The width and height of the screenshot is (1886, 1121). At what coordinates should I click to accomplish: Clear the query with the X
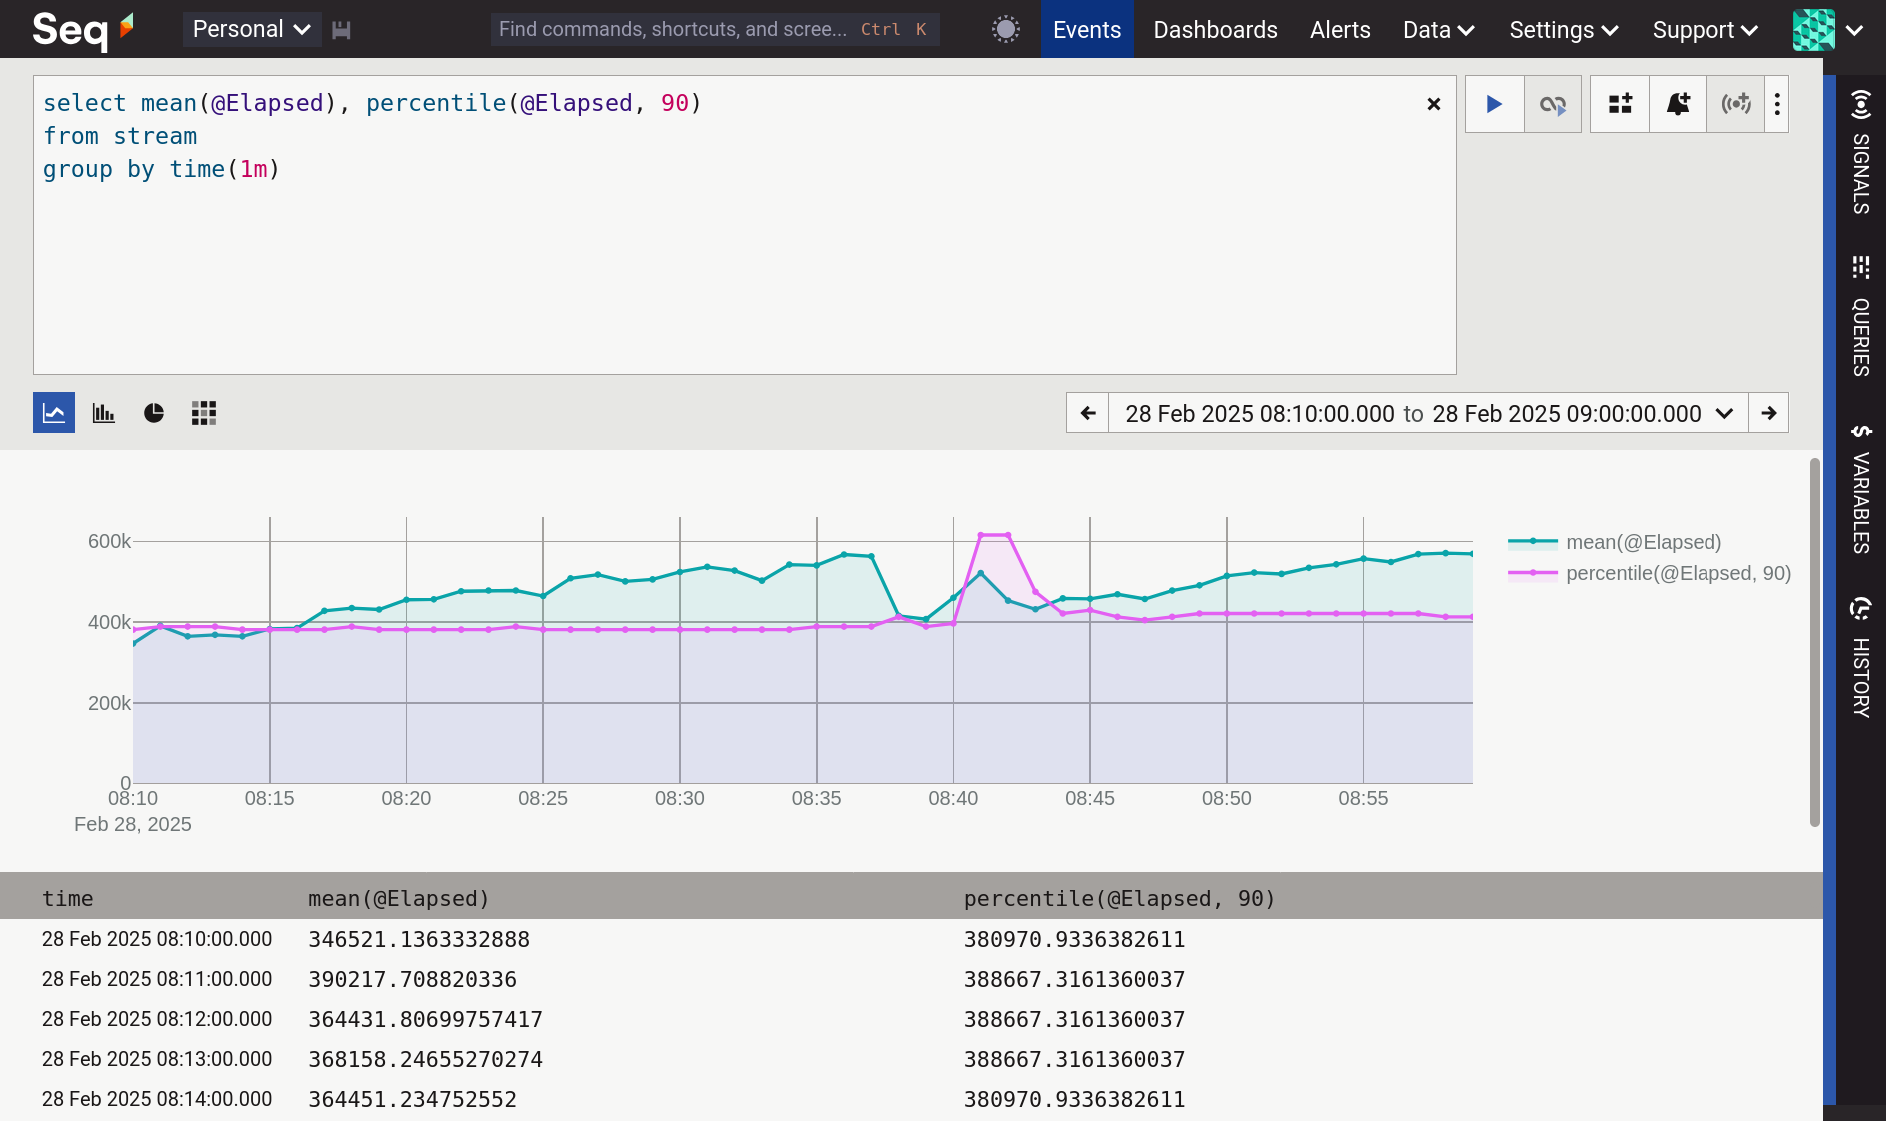click(x=1433, y=104)
